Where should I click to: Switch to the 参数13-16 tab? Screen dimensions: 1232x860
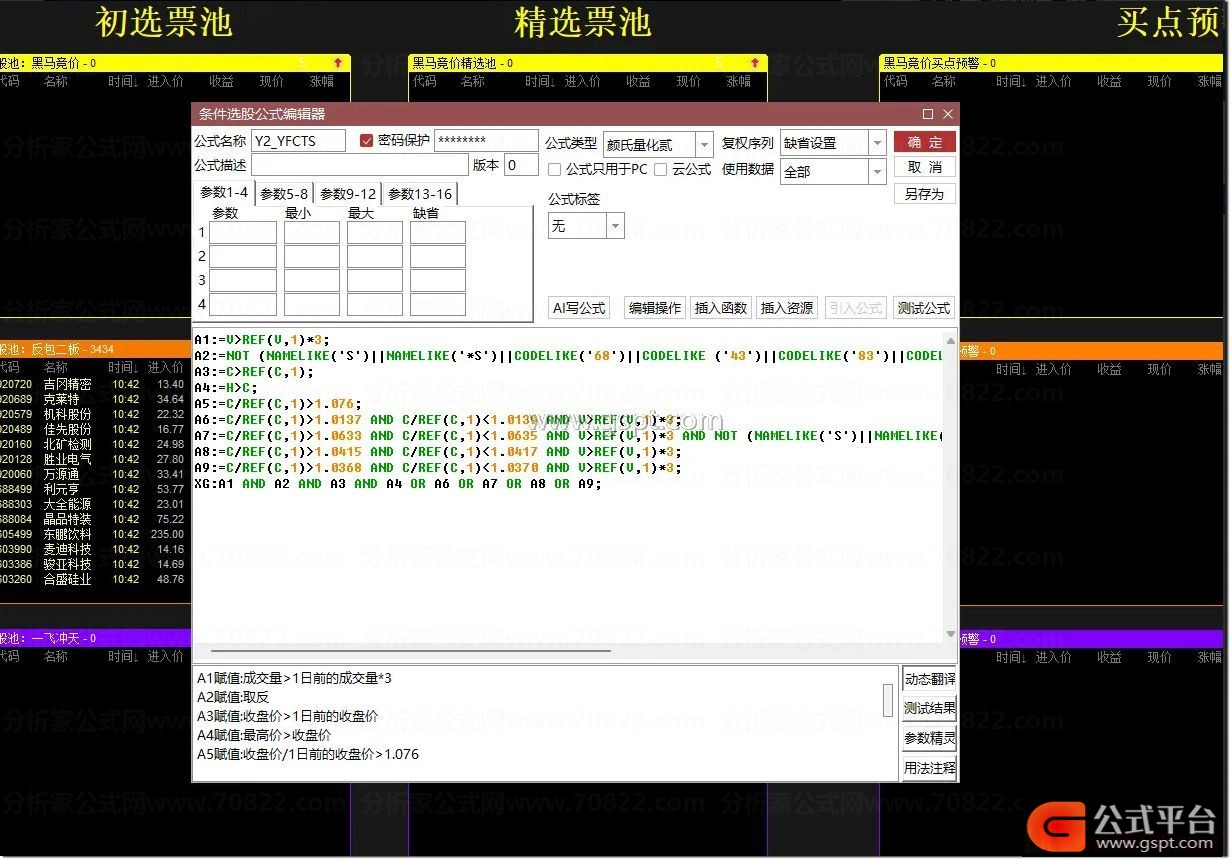420,194
